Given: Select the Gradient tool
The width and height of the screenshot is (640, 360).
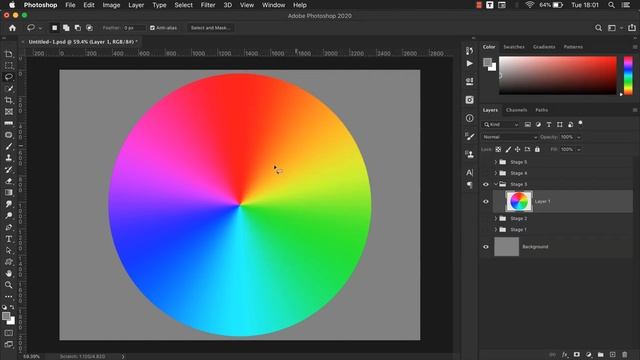Looking at the screenshot, I should click(9, 192).
